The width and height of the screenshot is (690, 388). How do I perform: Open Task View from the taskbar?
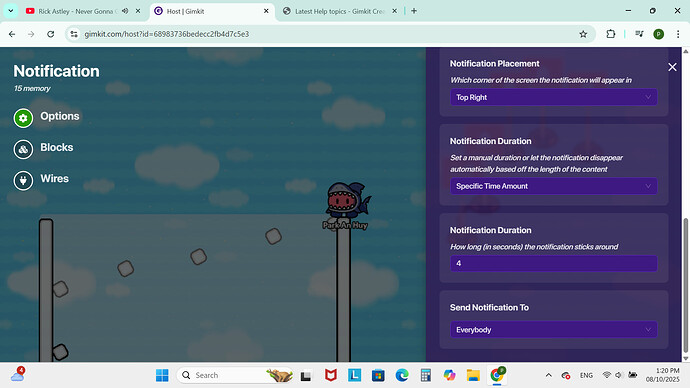306,375
